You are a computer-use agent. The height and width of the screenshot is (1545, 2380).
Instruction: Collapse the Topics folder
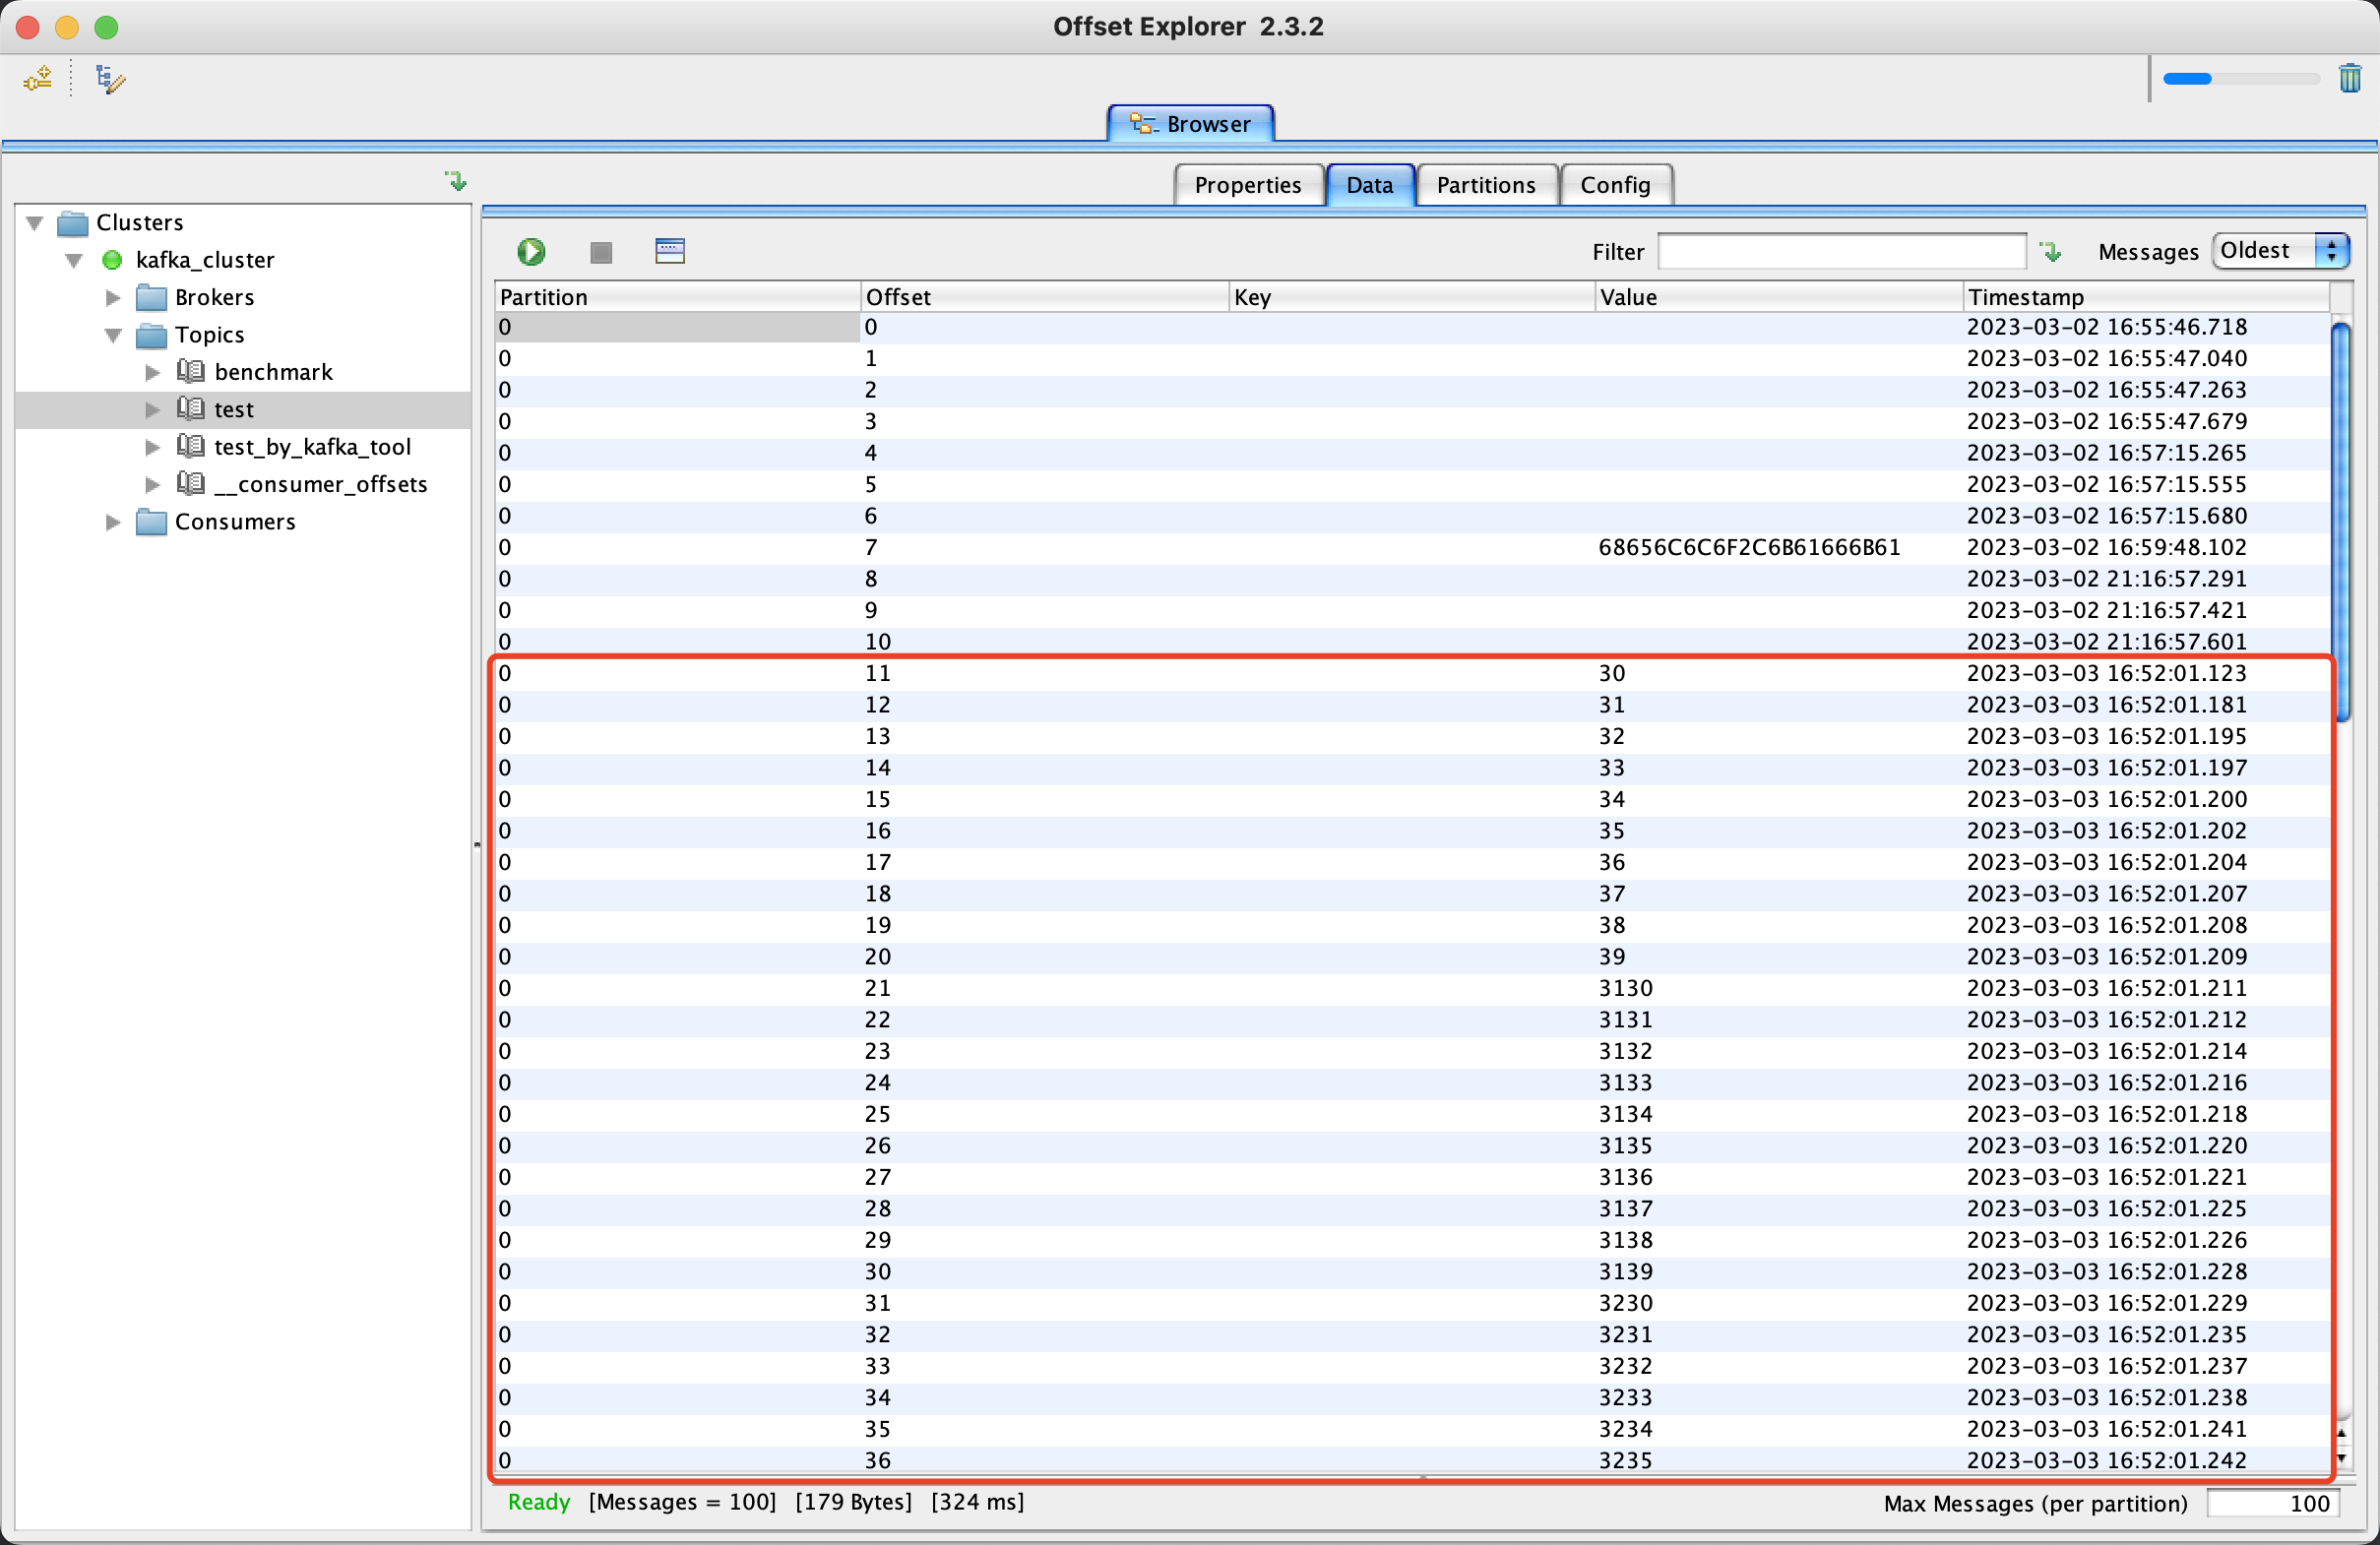113,335
